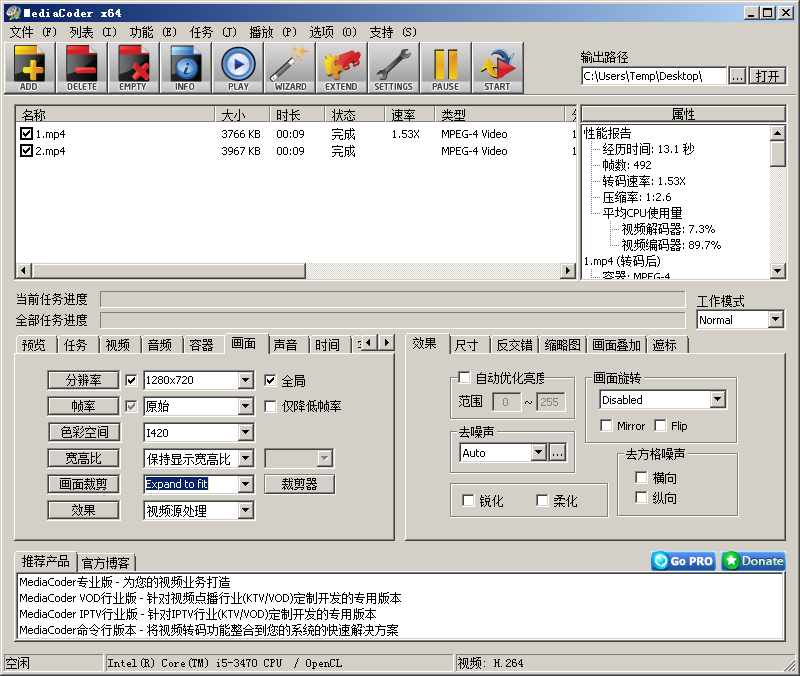Open the 工作模式 Normal dropdown
The height and width of the screenshot is (676, 800).
click(776, 320)
